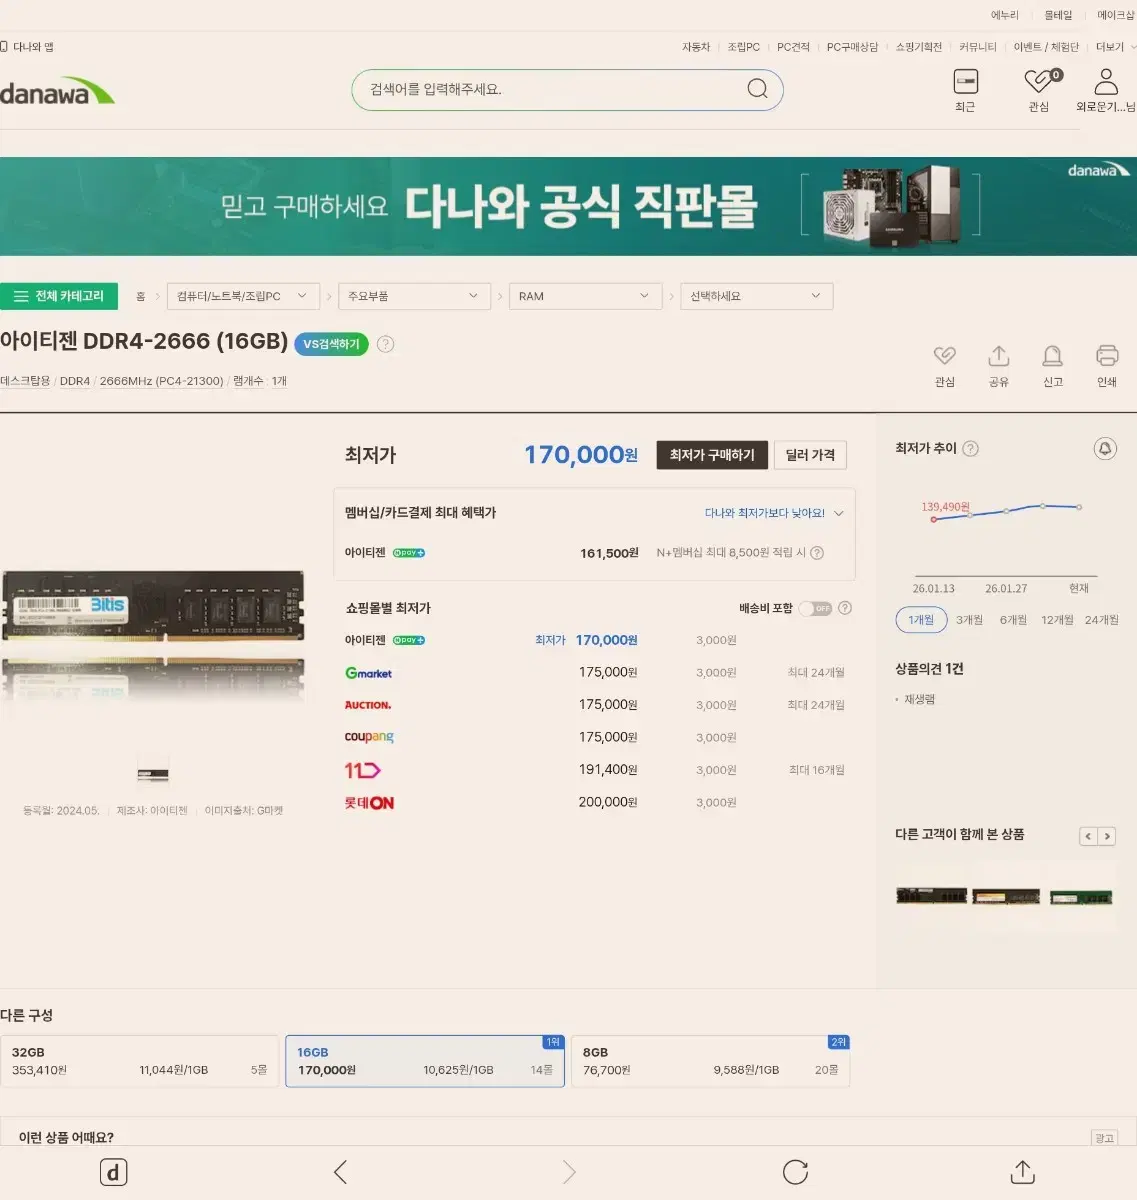Tap the browser forward arrow
Image resolution: width=1137 pixels, height=1200 pixels.
tap(568, 1172)
